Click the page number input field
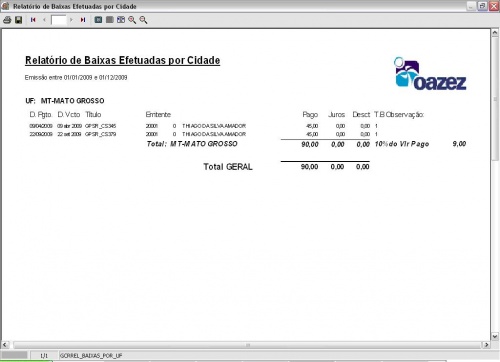The image size is (500, 362). pos(59,20)
